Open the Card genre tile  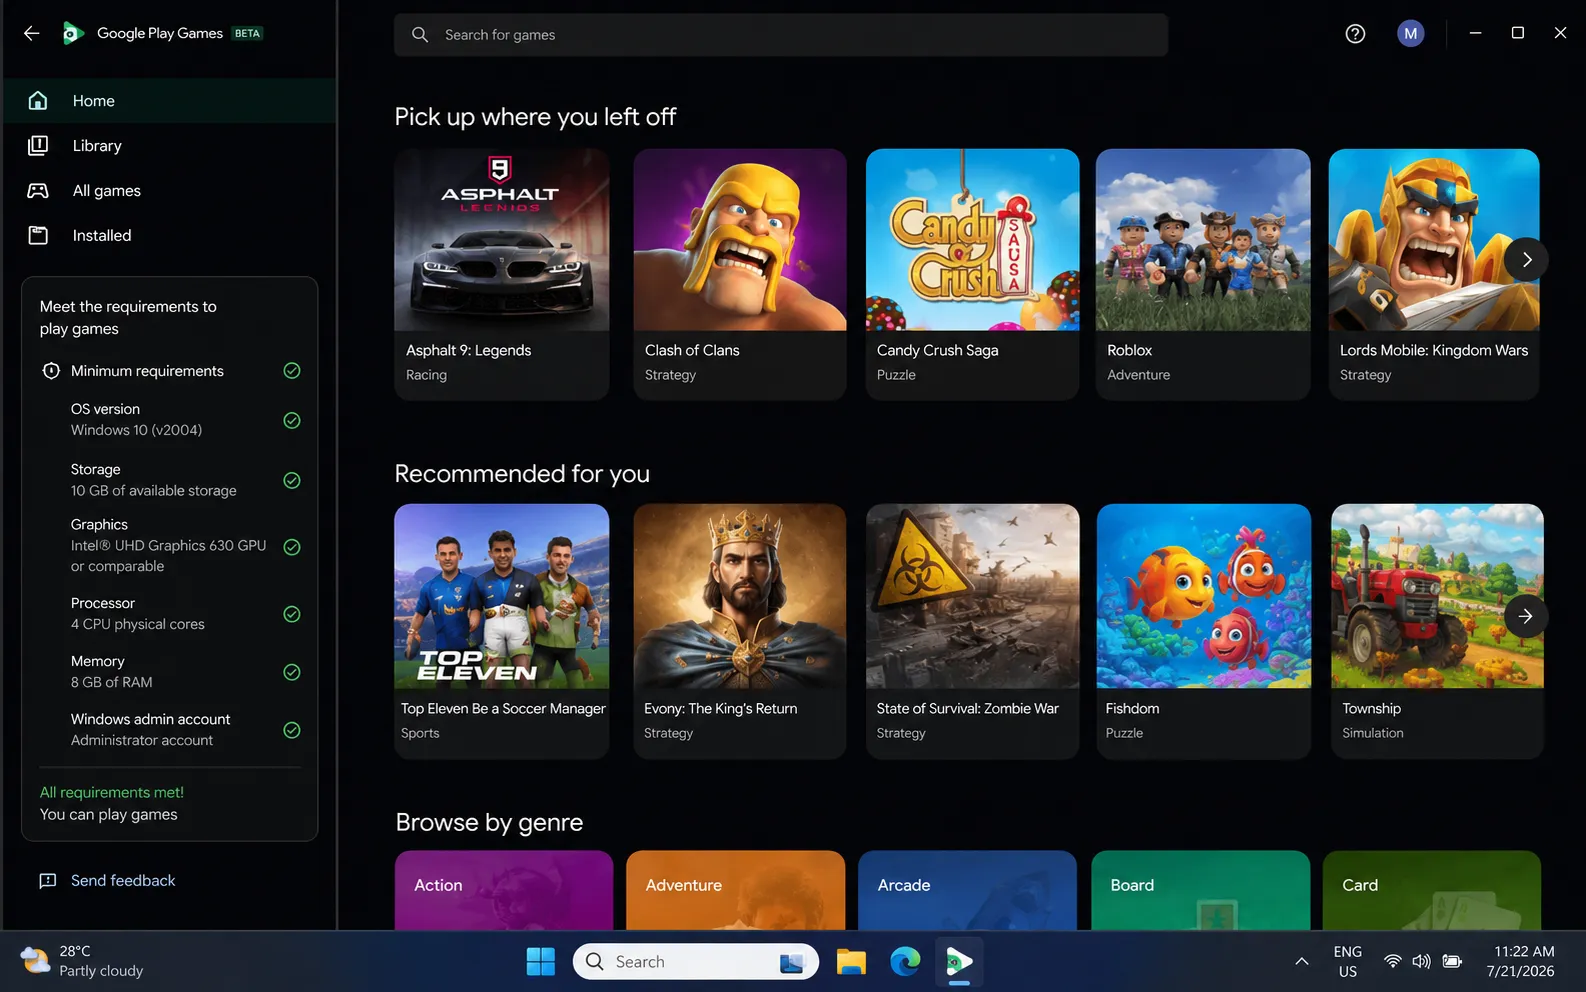point(1432,890)
